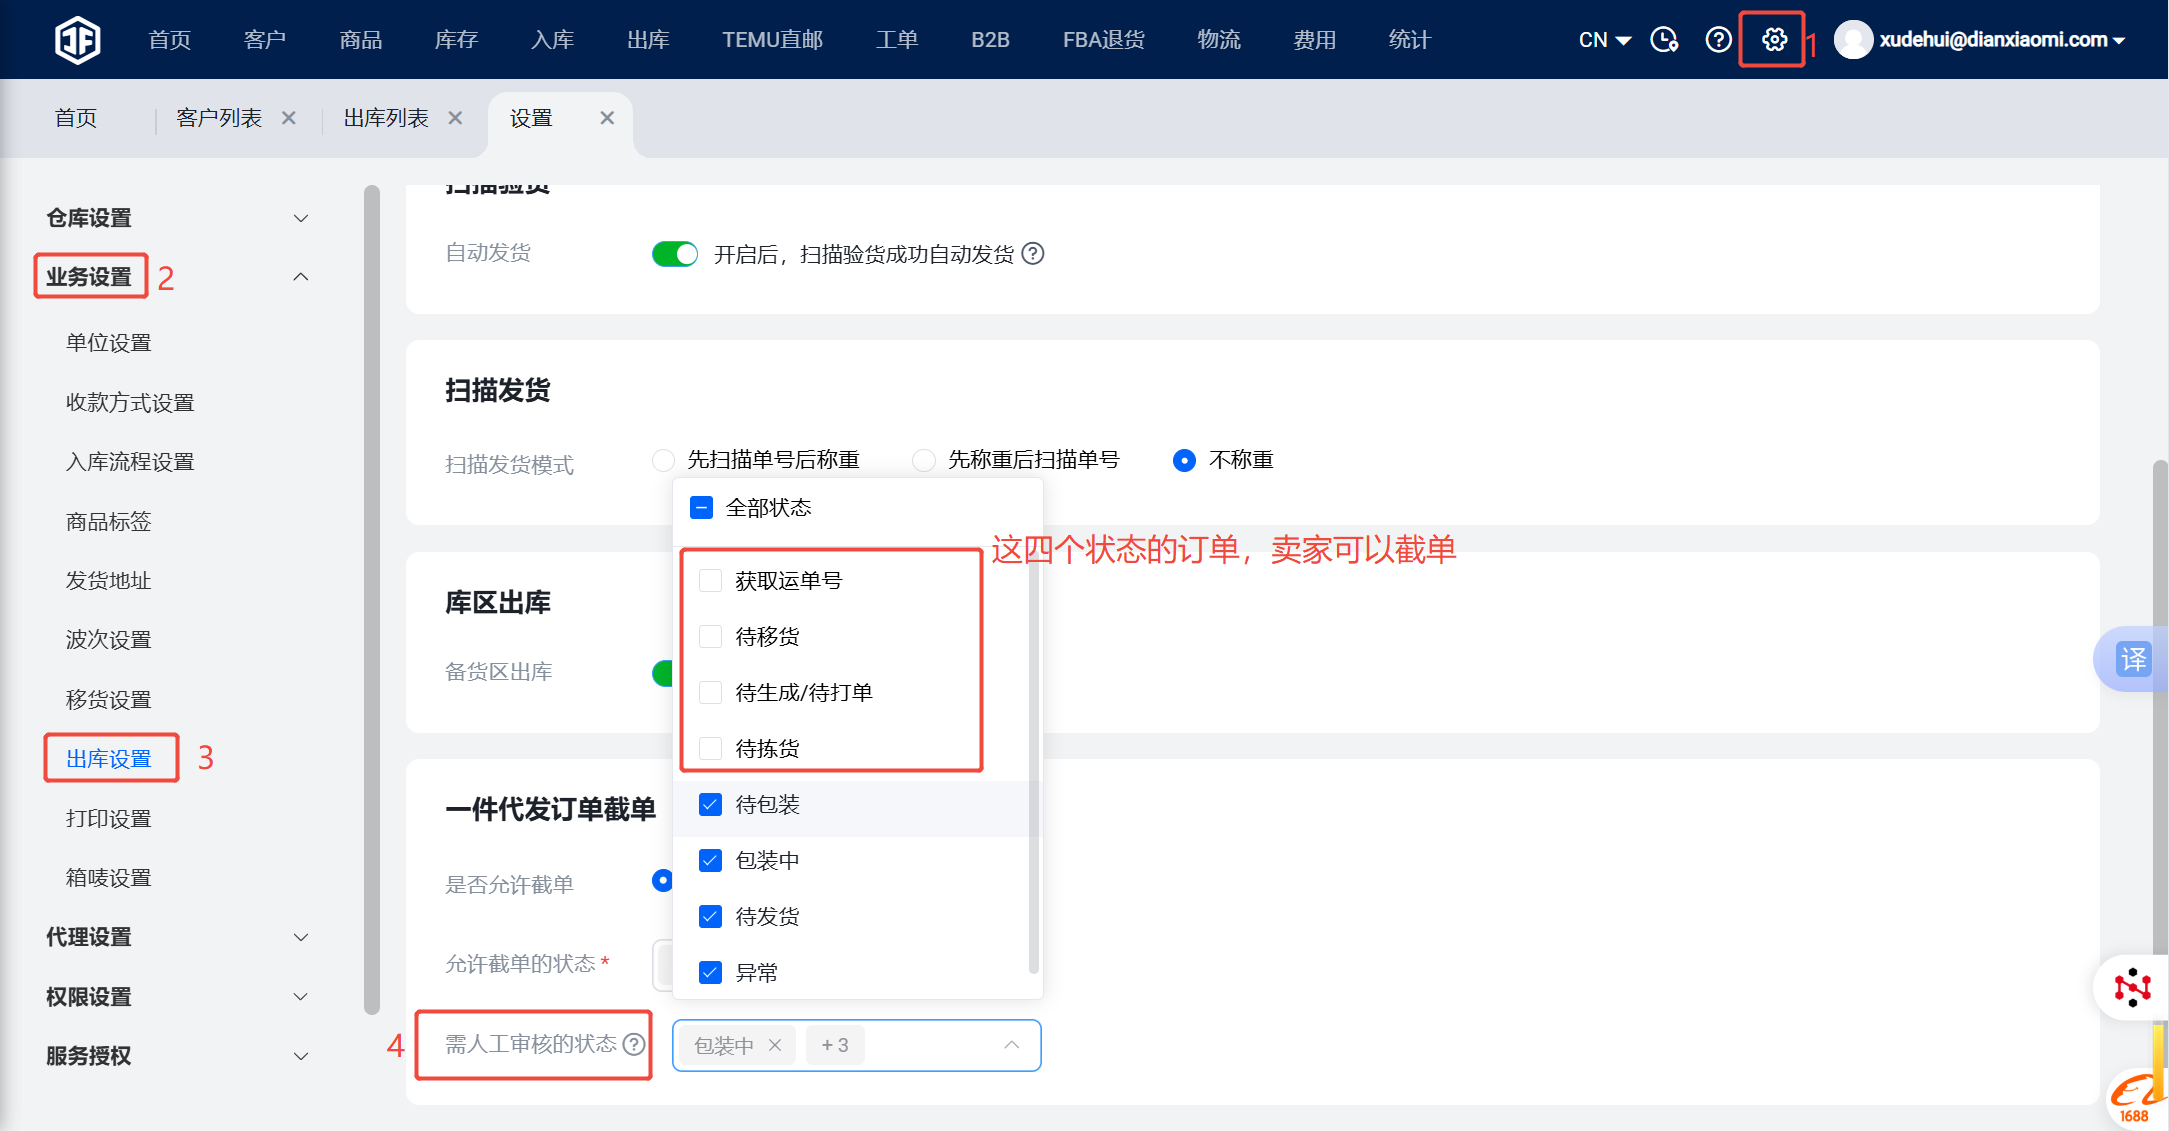Open 单位设置 in sidebar
The image size is (2169, 1131).
coord(109,343)
